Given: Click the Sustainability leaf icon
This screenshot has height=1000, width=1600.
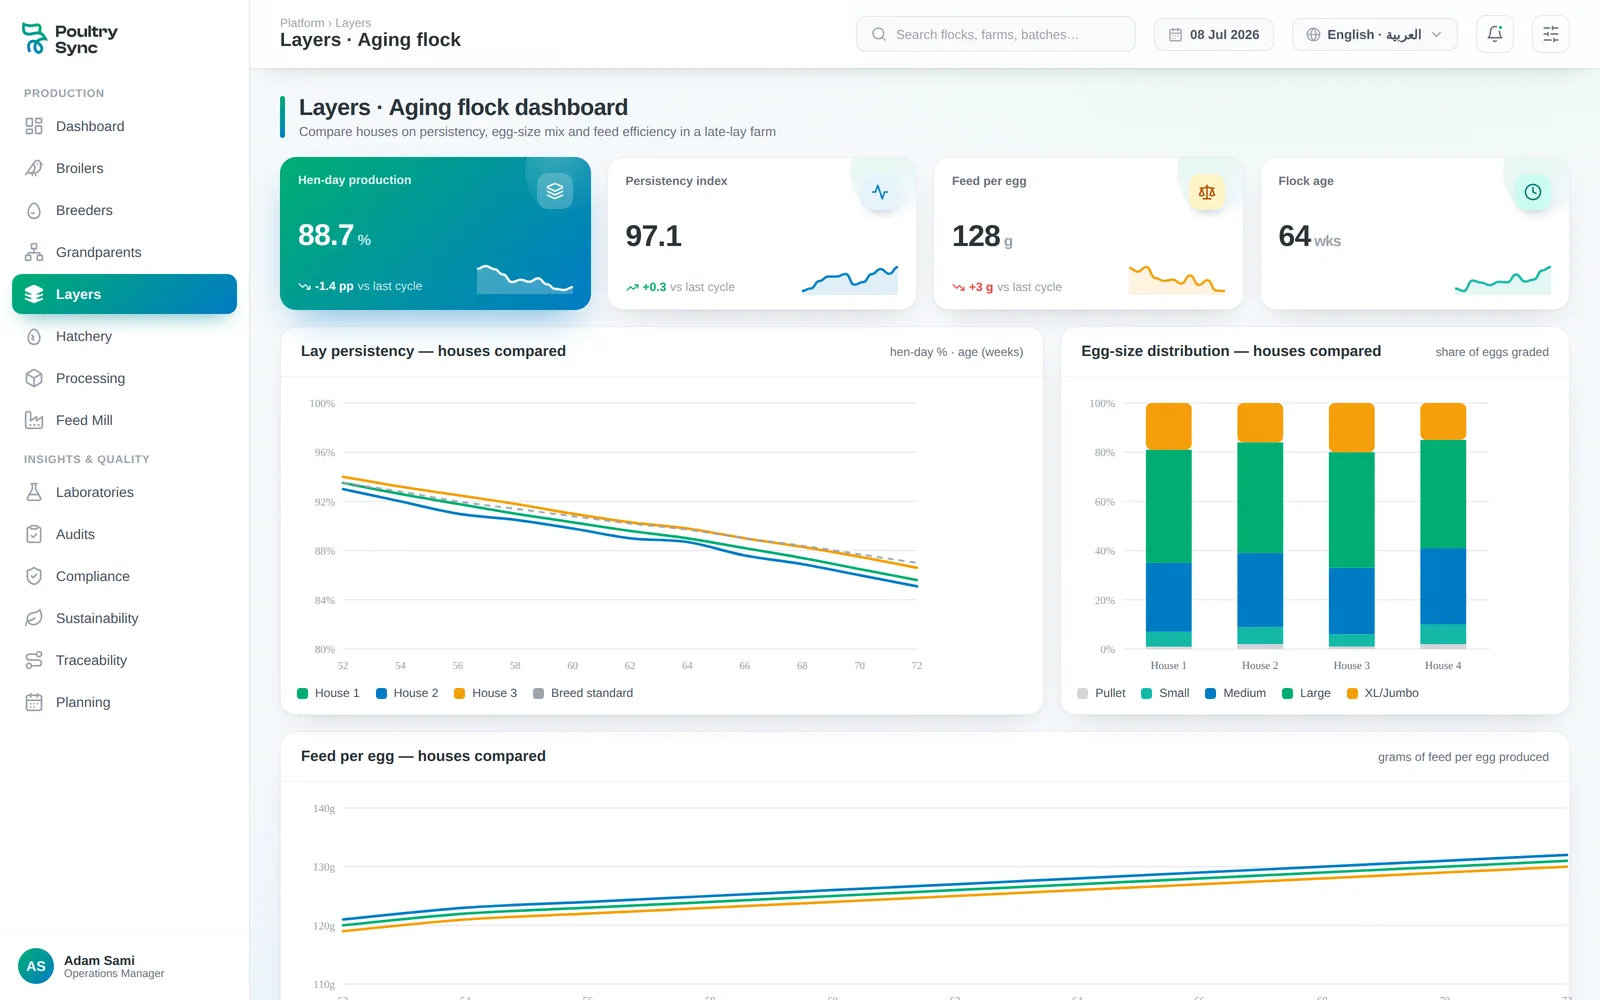Looking at the screenshot, I should pos(34,618).
